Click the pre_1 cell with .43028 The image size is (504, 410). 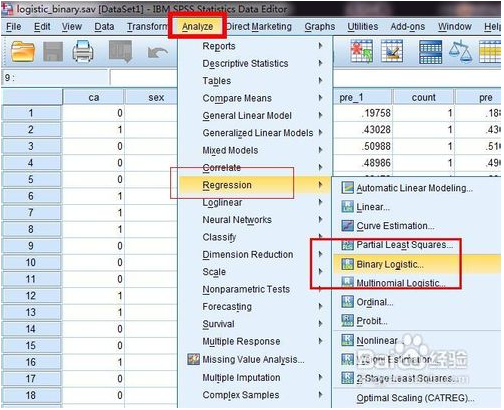[363, 130]
